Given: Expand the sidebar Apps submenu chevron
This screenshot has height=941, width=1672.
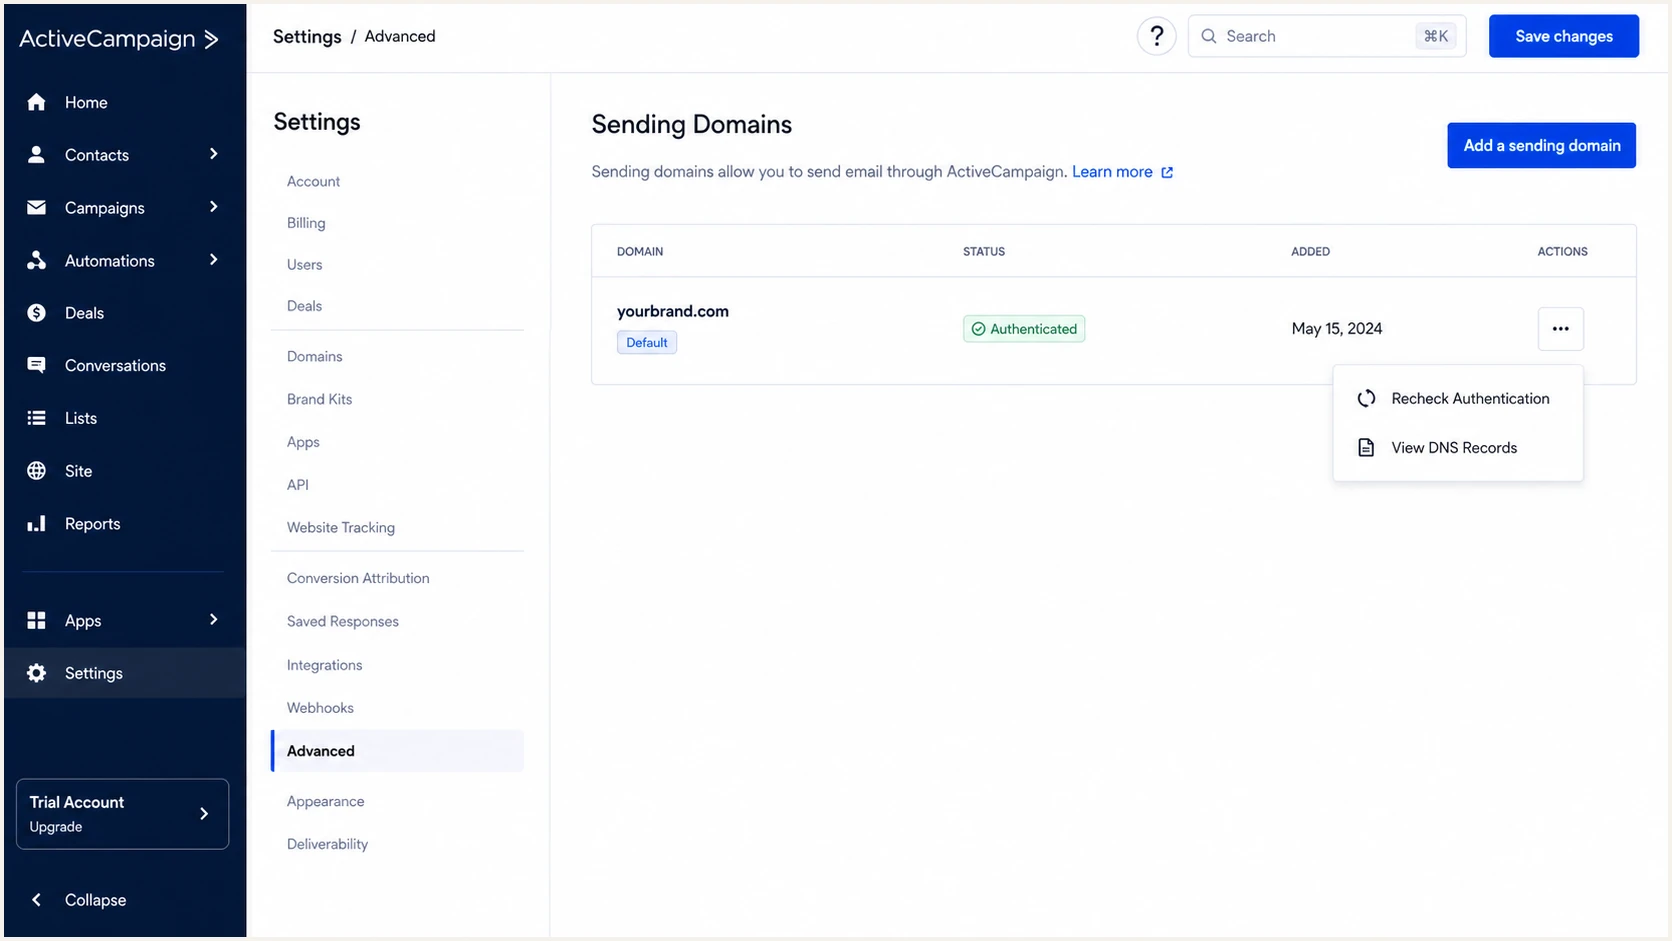Looking at the screenshot, I should [x=213, y=620].
